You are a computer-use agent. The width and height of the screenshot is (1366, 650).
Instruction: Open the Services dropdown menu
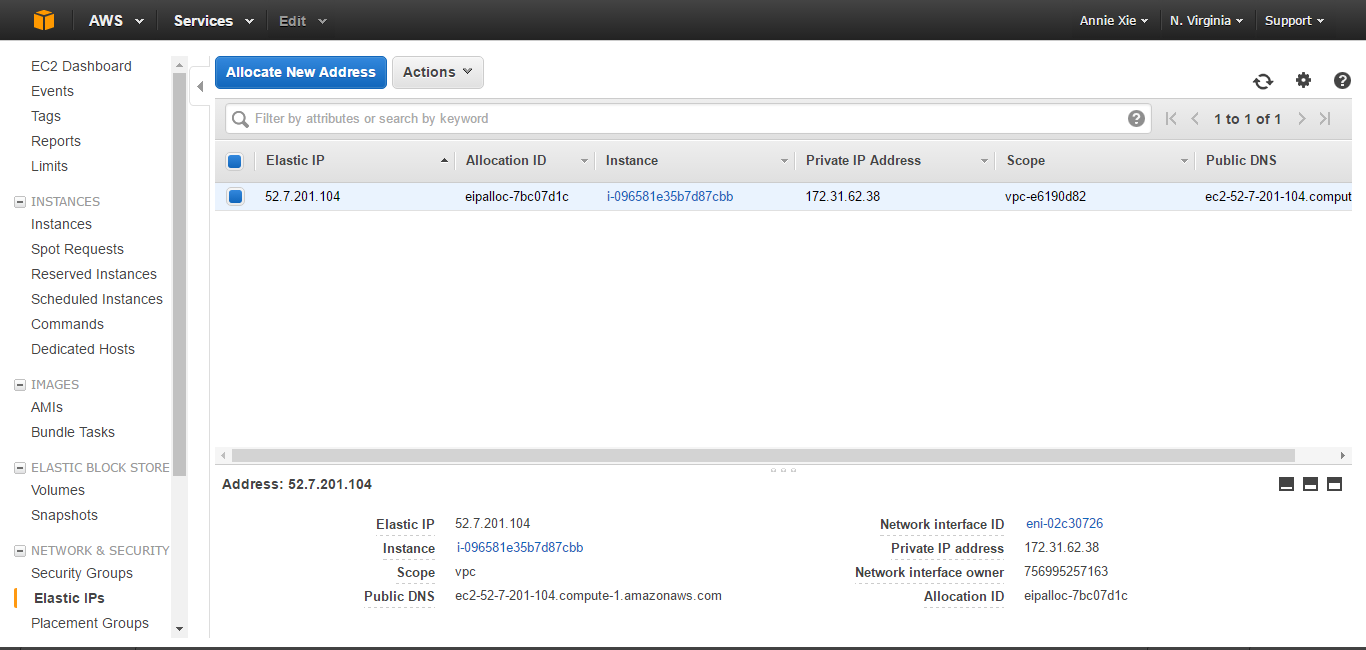pyautogui.click(x=213, y=20)
